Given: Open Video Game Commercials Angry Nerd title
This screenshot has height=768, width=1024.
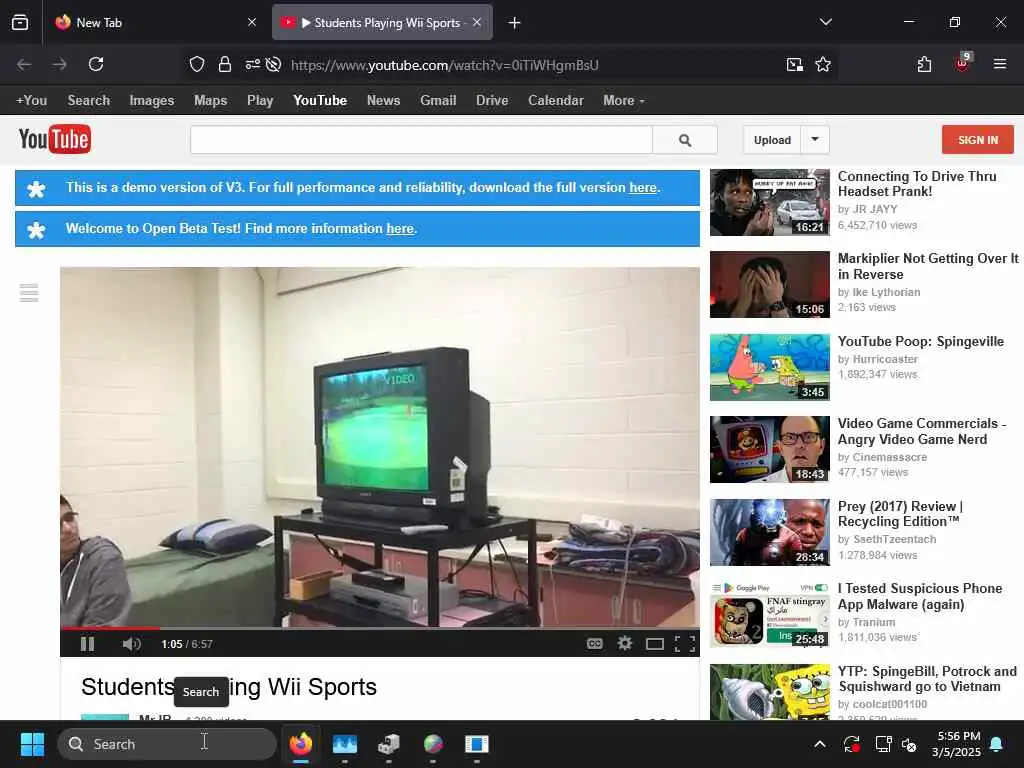Looking at the screenshot, I should (x=921, y=431).
